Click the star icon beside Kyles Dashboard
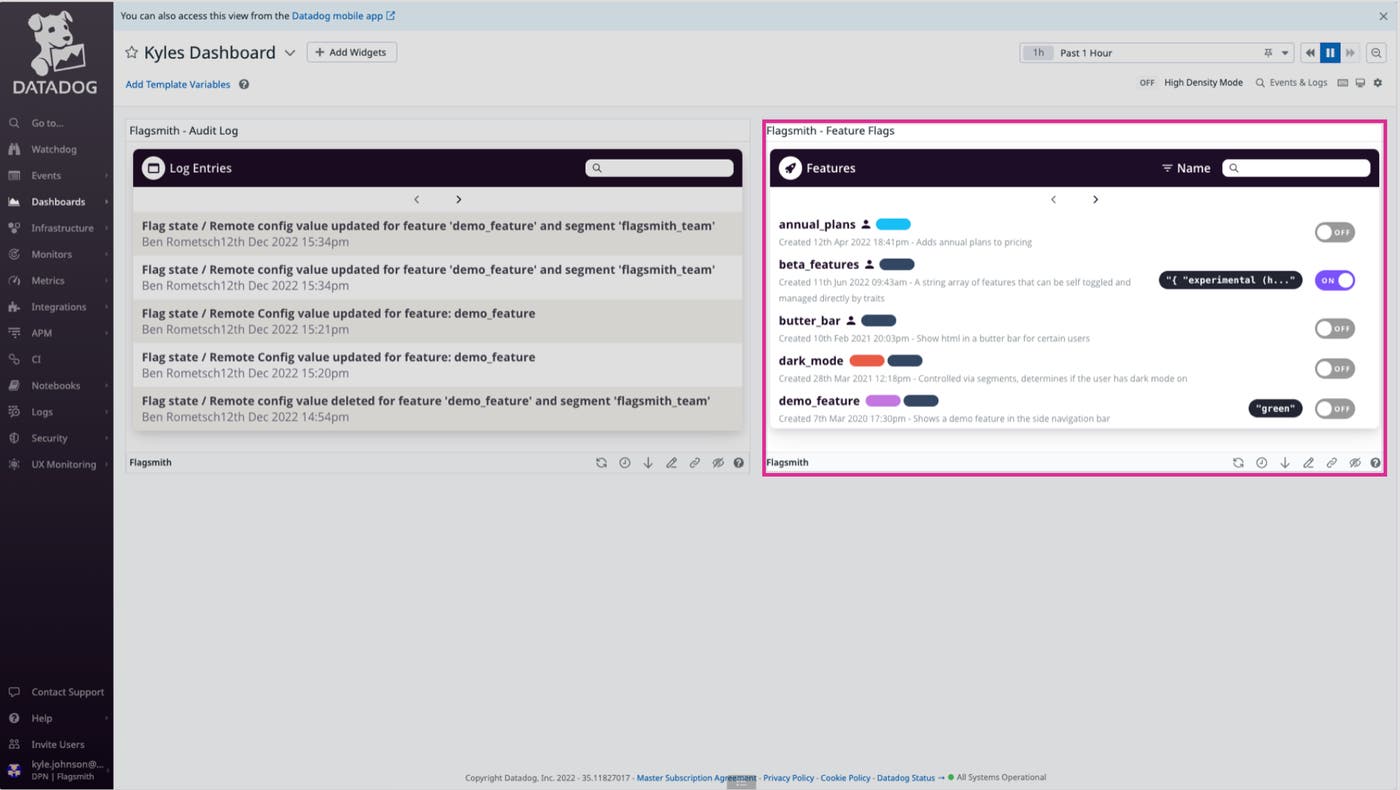Image resolution: width=1400 pixels, height=790 pixels. point(131,53)
